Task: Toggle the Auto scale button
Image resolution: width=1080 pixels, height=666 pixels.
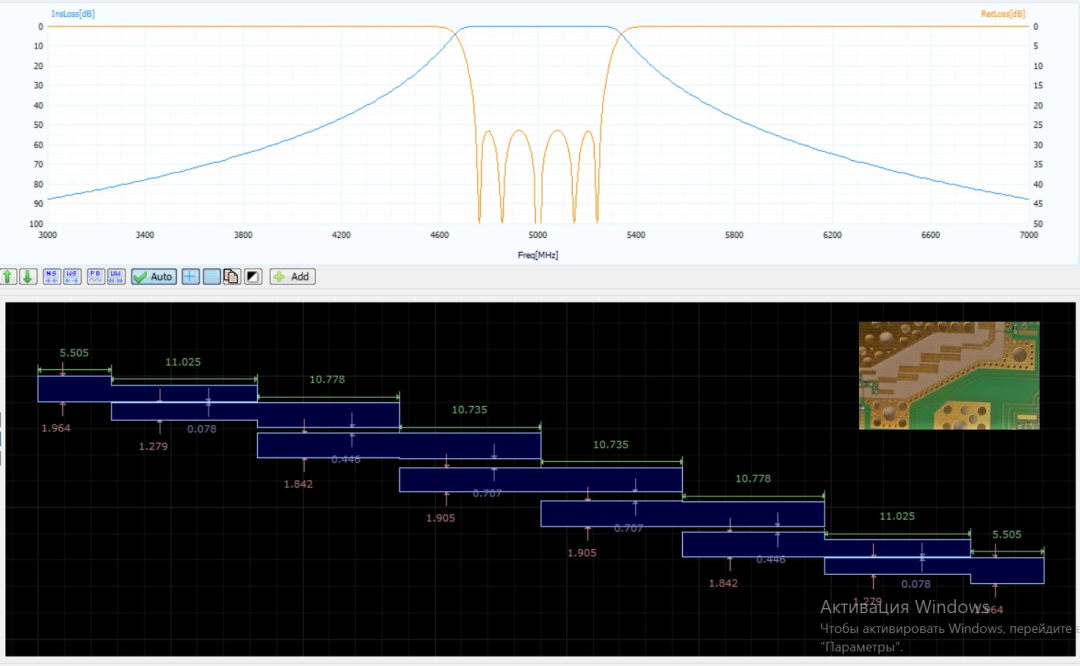Action: point(154,277)
